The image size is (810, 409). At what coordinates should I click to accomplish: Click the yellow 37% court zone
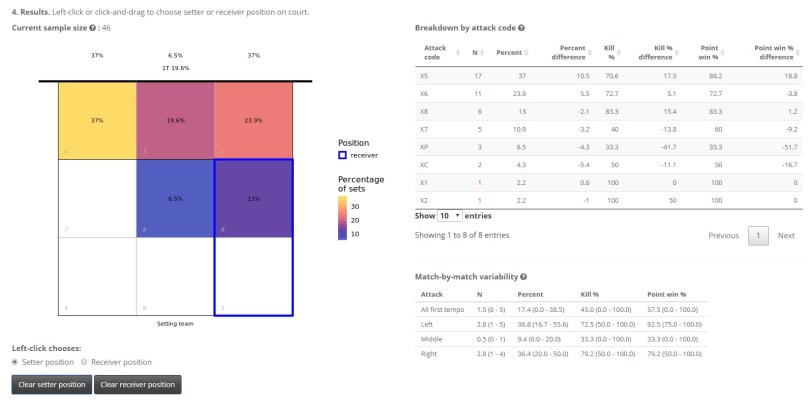(97, 120)
